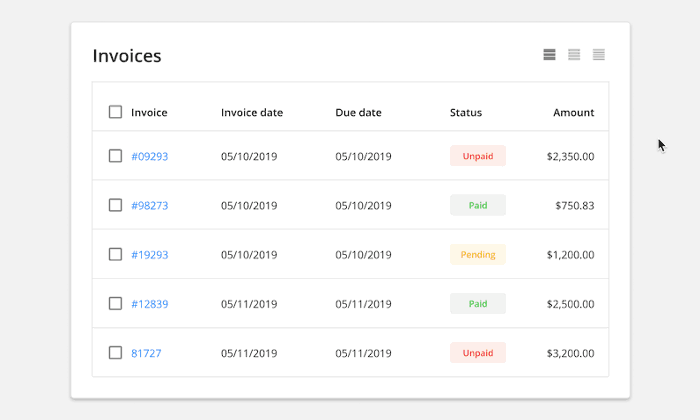This screenshot has width=700, height=420.
Task: Switch to the default row density icon
Action: point(549,55)
